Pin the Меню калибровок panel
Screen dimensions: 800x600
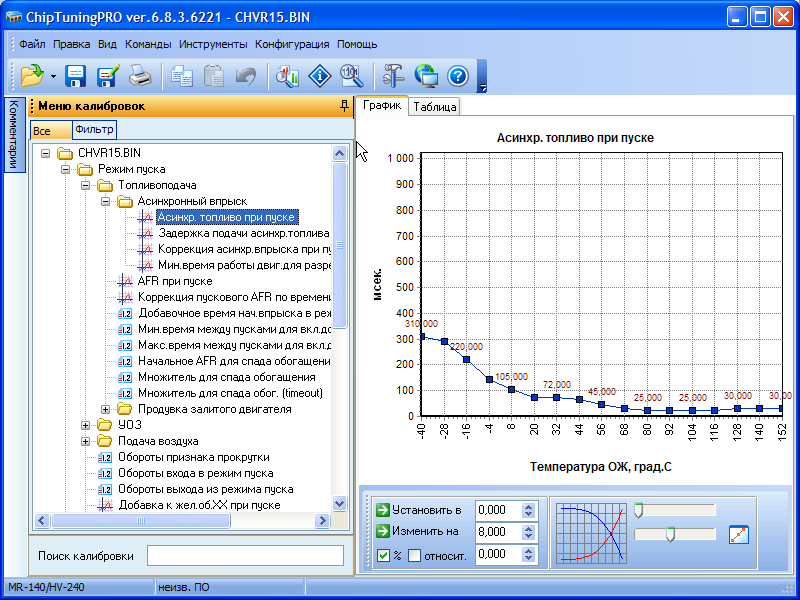tap(344, 105)
